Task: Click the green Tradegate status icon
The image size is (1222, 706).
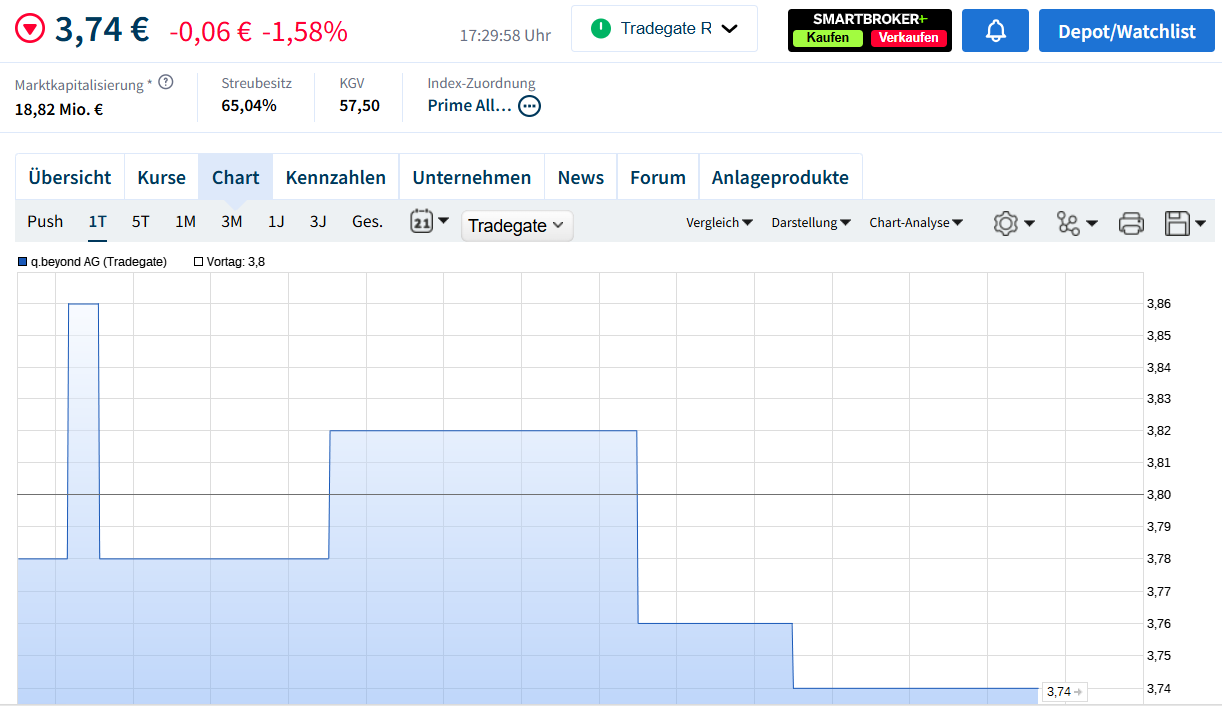Action: [x=600, y=28]
